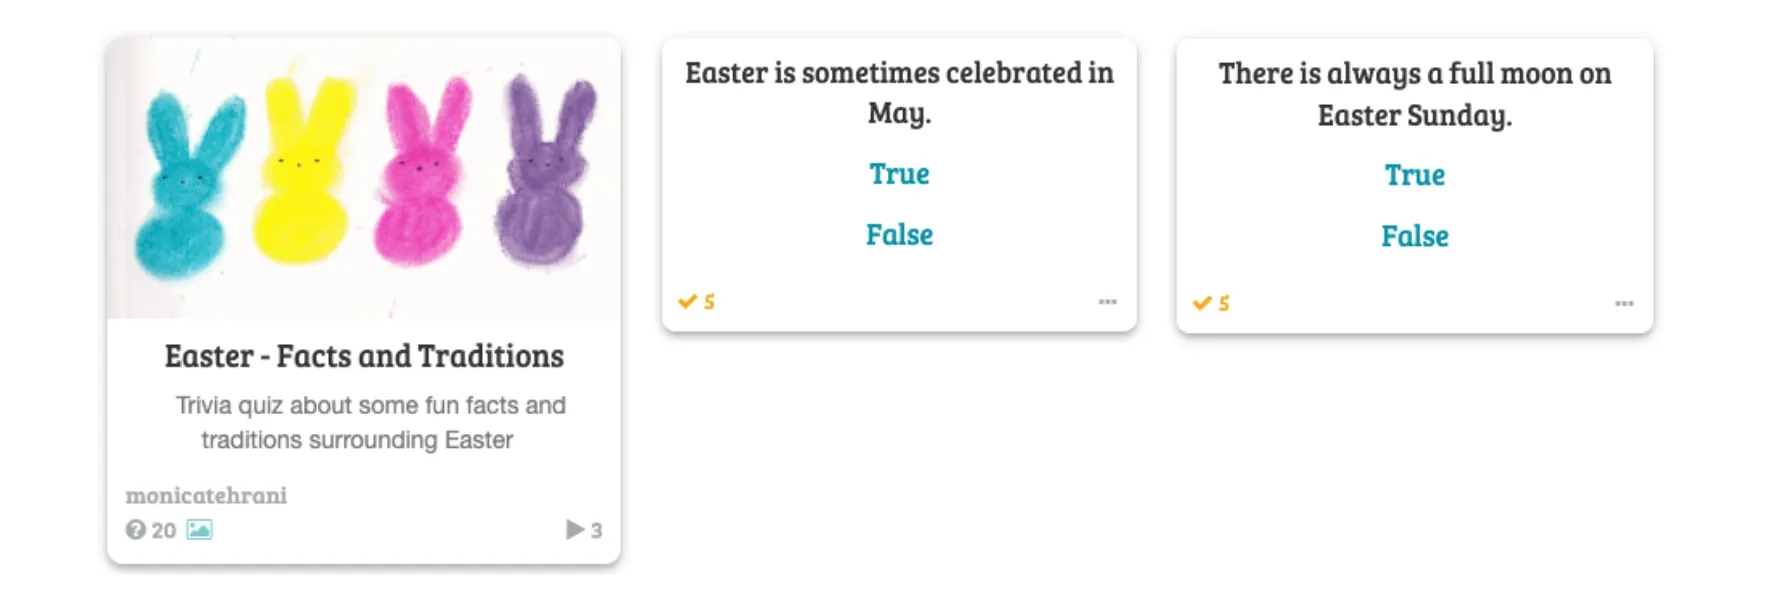Click the play count triangle icon
This screenshot has width=1771, height=598.
[x=575, y=529]
